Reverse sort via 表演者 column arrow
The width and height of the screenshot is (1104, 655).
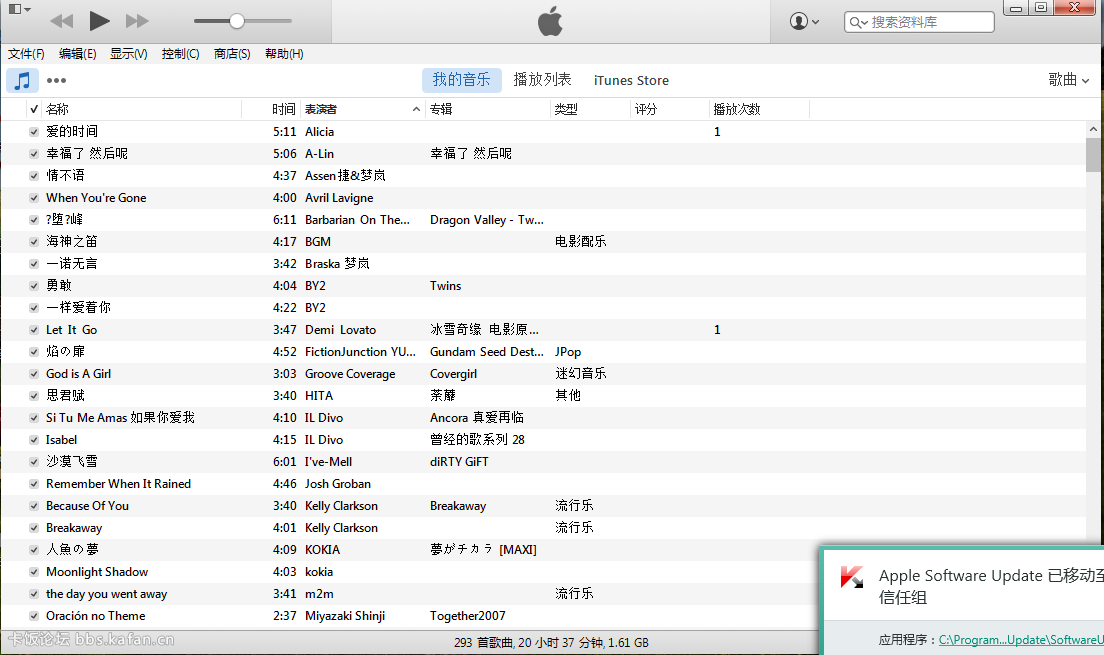coord(416,109)
